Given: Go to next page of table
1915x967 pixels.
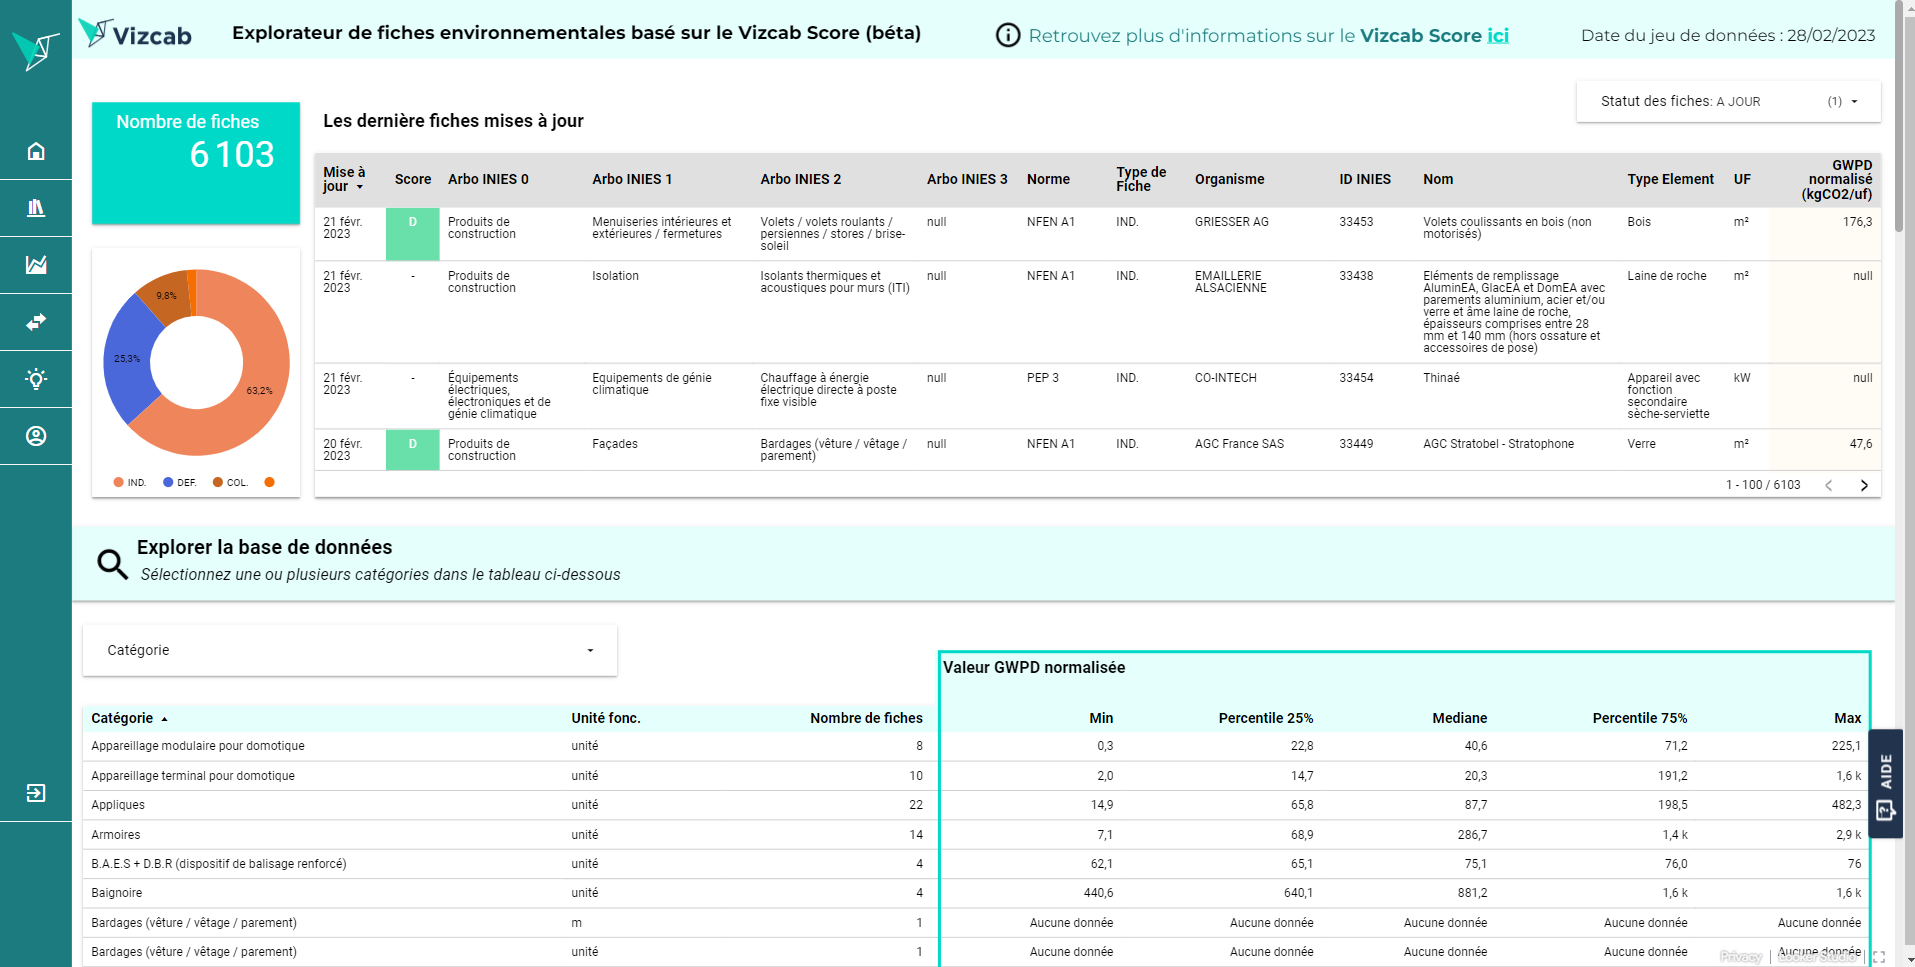Looking at the screenshot, I should pos(1864,485).
